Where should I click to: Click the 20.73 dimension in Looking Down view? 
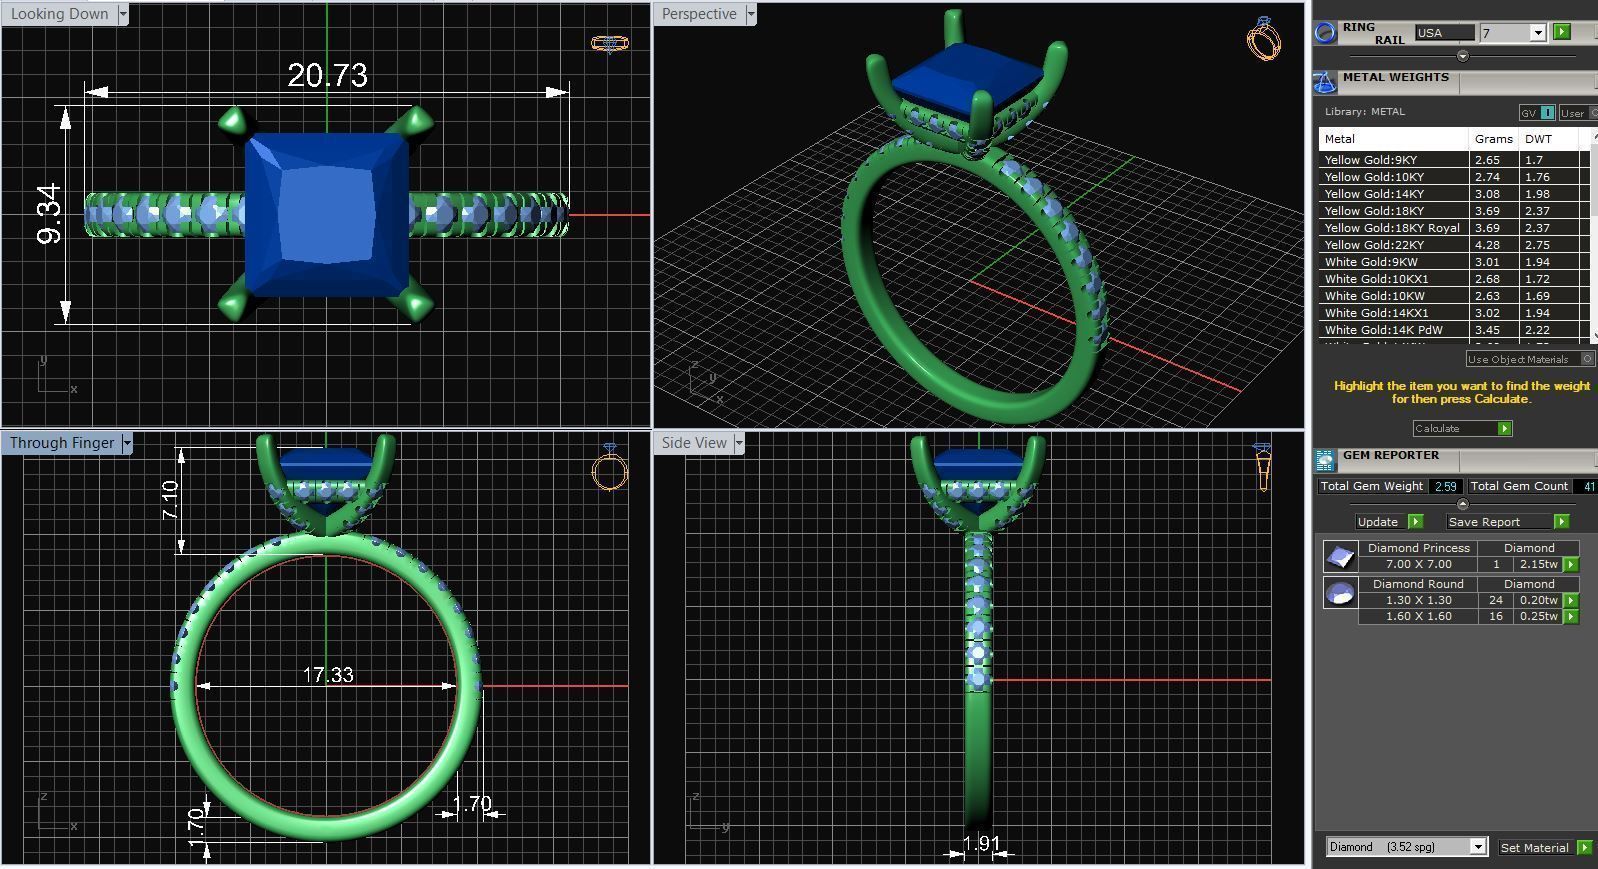pyautogui.click(x=327, y=75)
